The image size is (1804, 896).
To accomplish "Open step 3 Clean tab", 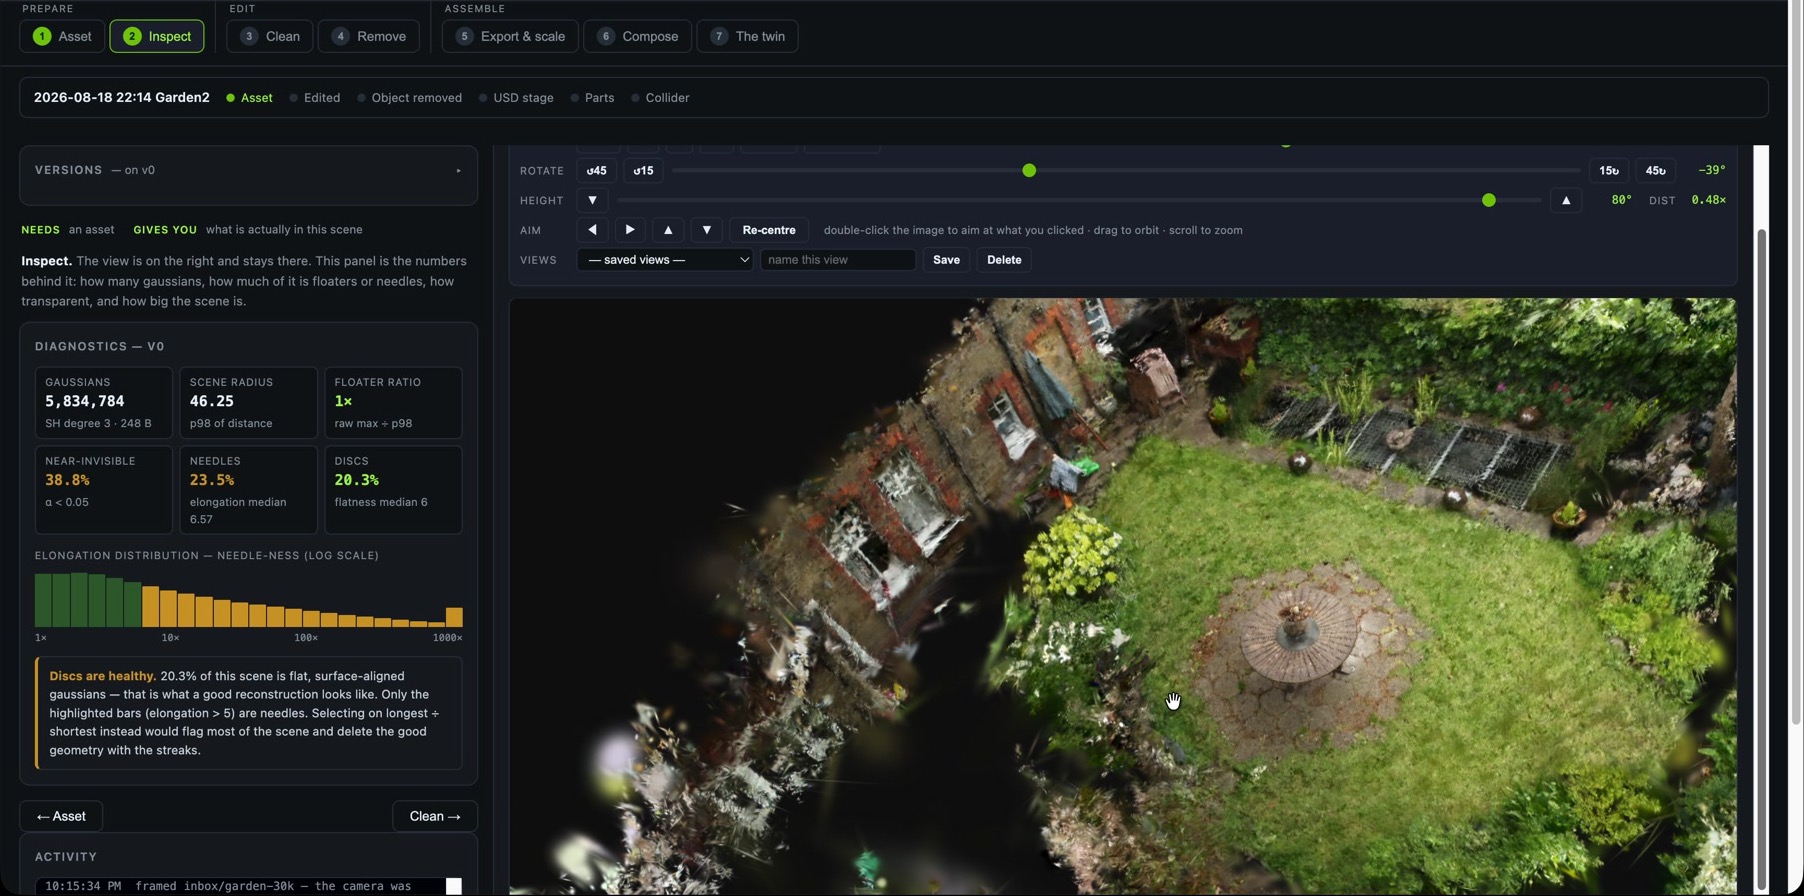I will (x=270, y=36).
